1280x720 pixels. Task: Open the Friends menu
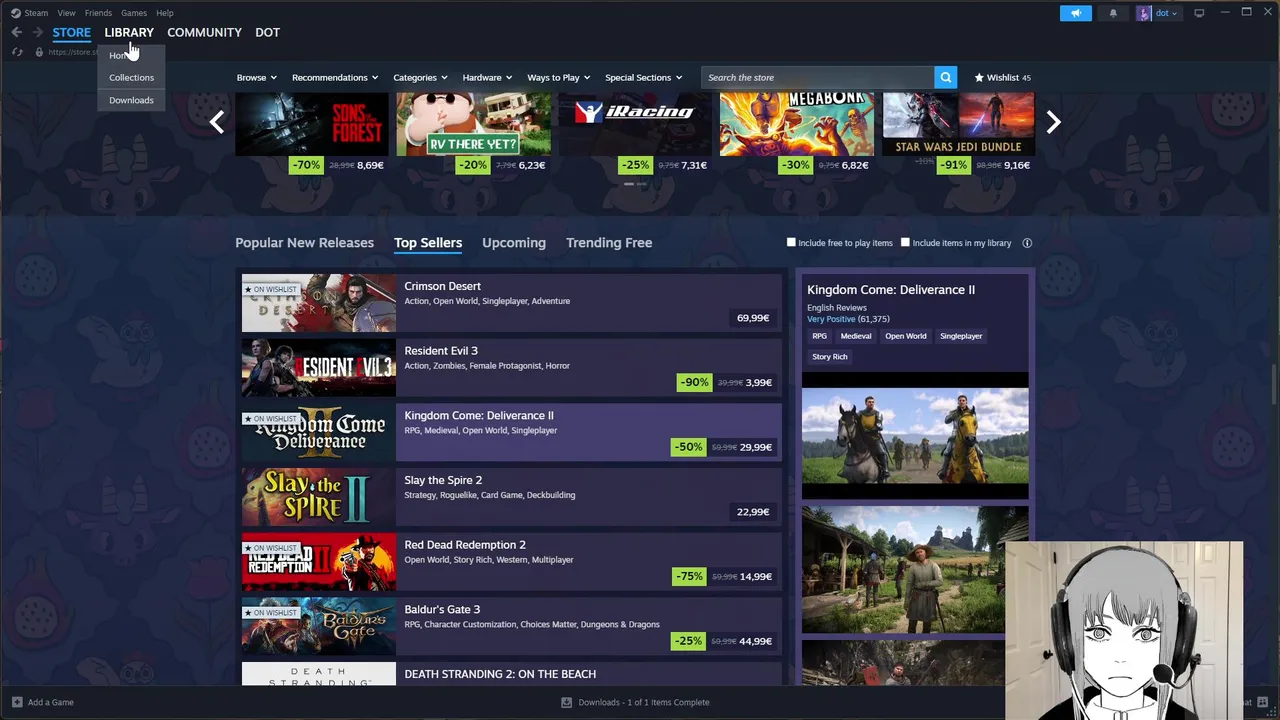point(98,13)
